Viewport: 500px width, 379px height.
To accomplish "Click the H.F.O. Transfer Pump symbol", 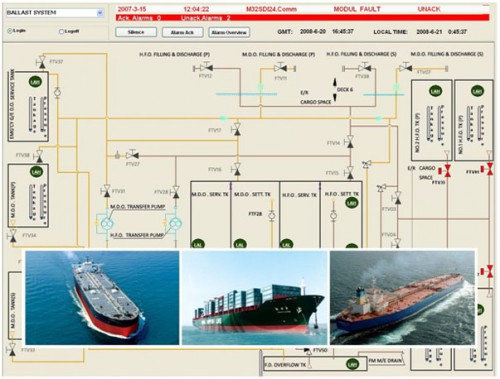I will coord(175,224).
